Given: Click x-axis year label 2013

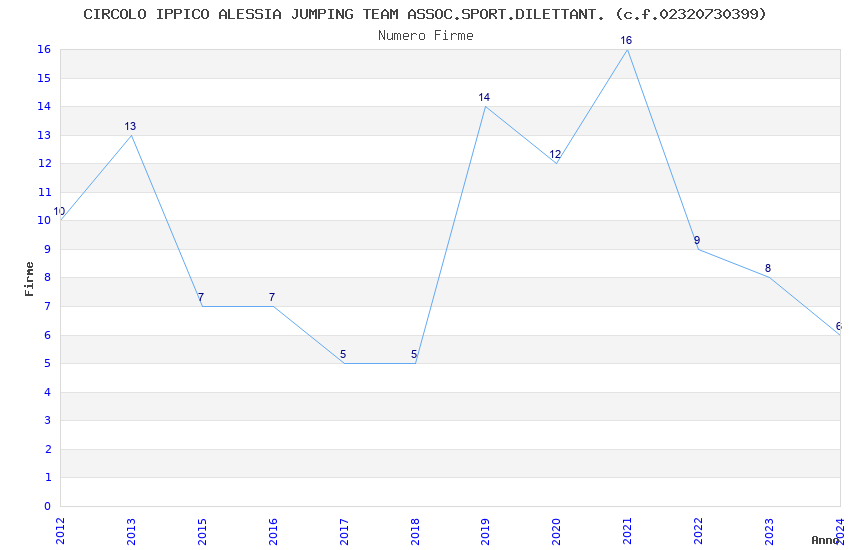Looking at the screenshot, I should (131, 531).
